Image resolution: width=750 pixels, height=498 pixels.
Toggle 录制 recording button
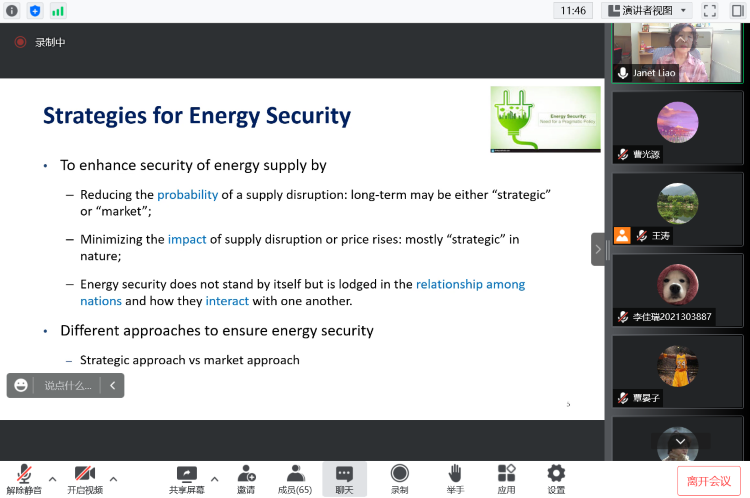coord(399,478)
